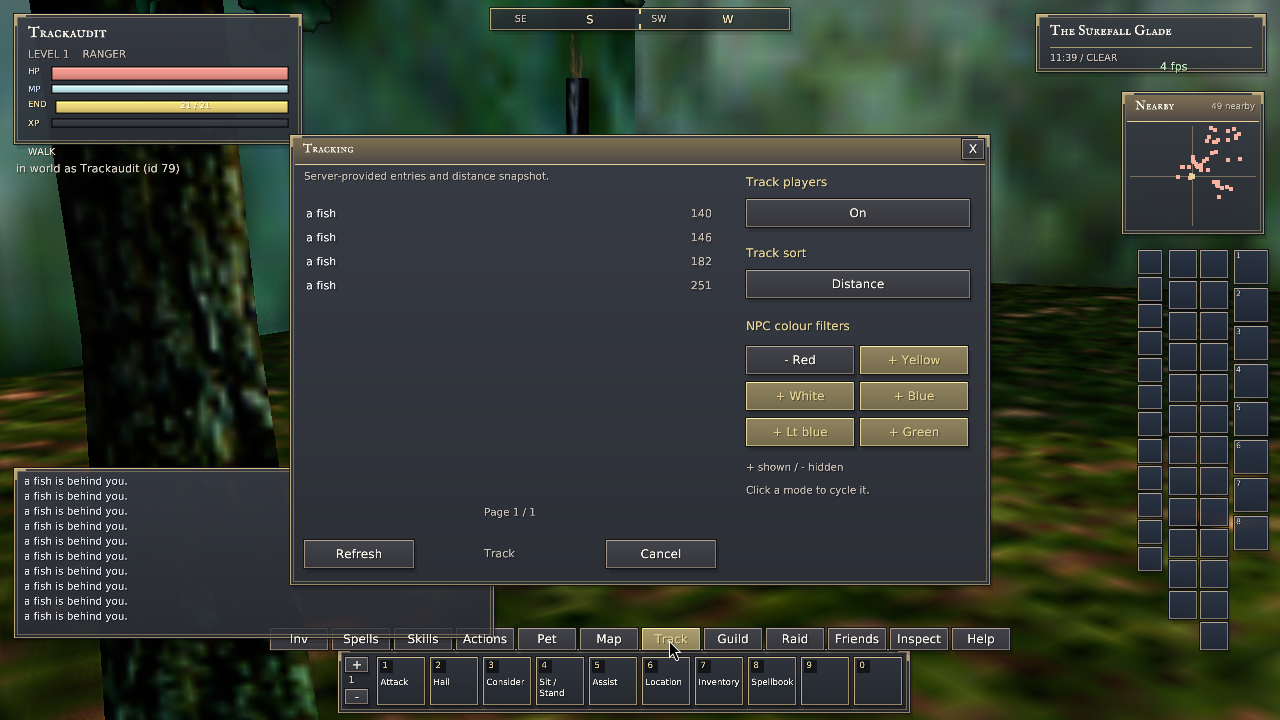The width and height of the screenshot is (1280, 720).
Task: Click the compass heading bar
Action: [x=640, y=19]
